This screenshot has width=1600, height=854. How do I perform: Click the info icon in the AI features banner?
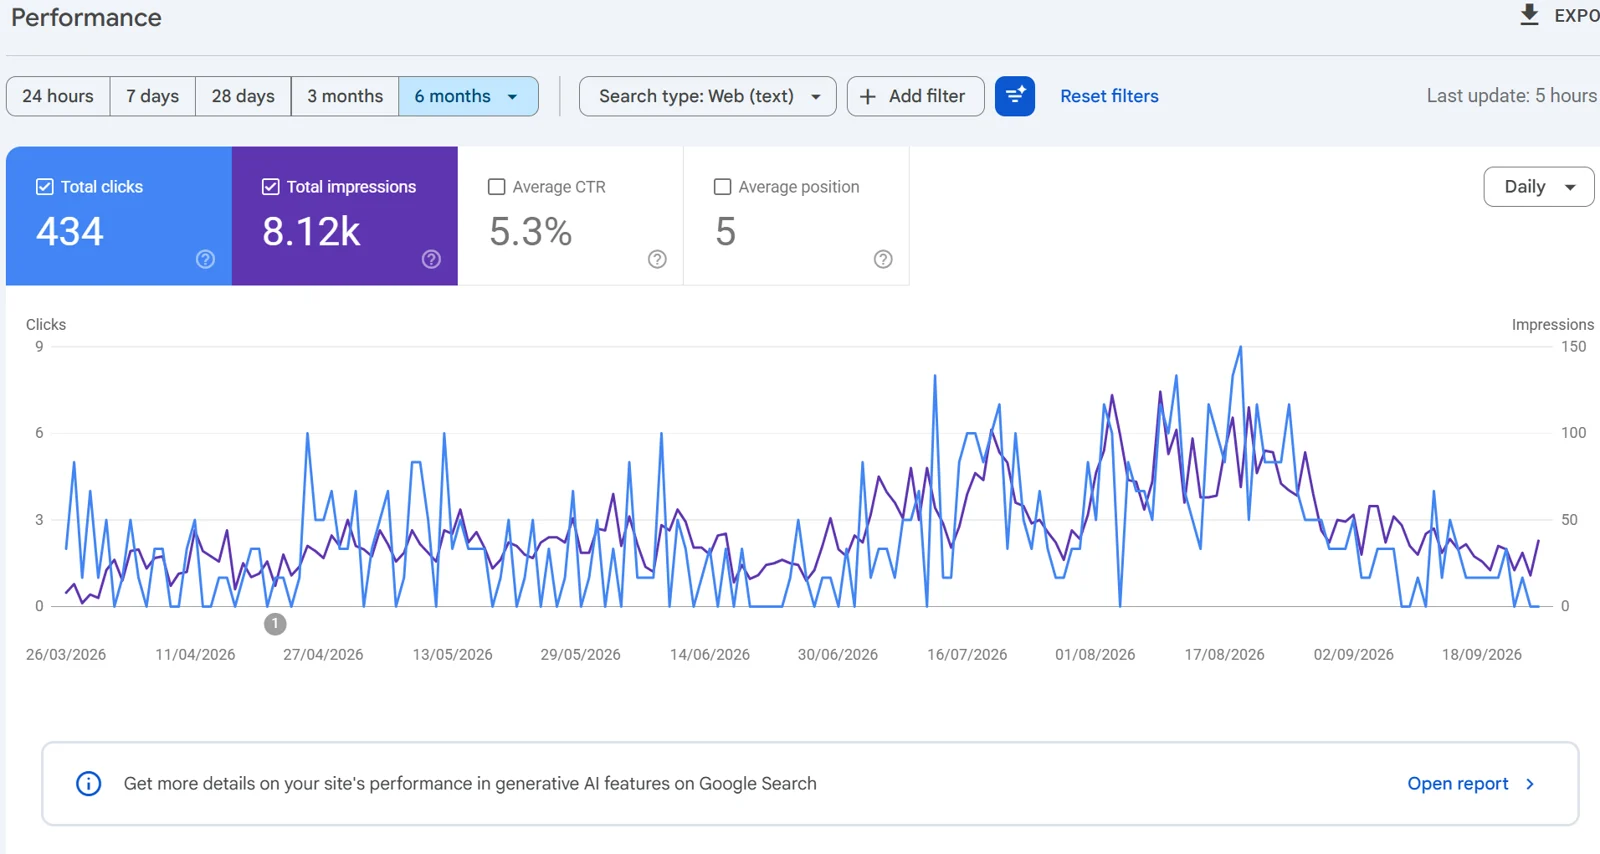tap(89, 784)
